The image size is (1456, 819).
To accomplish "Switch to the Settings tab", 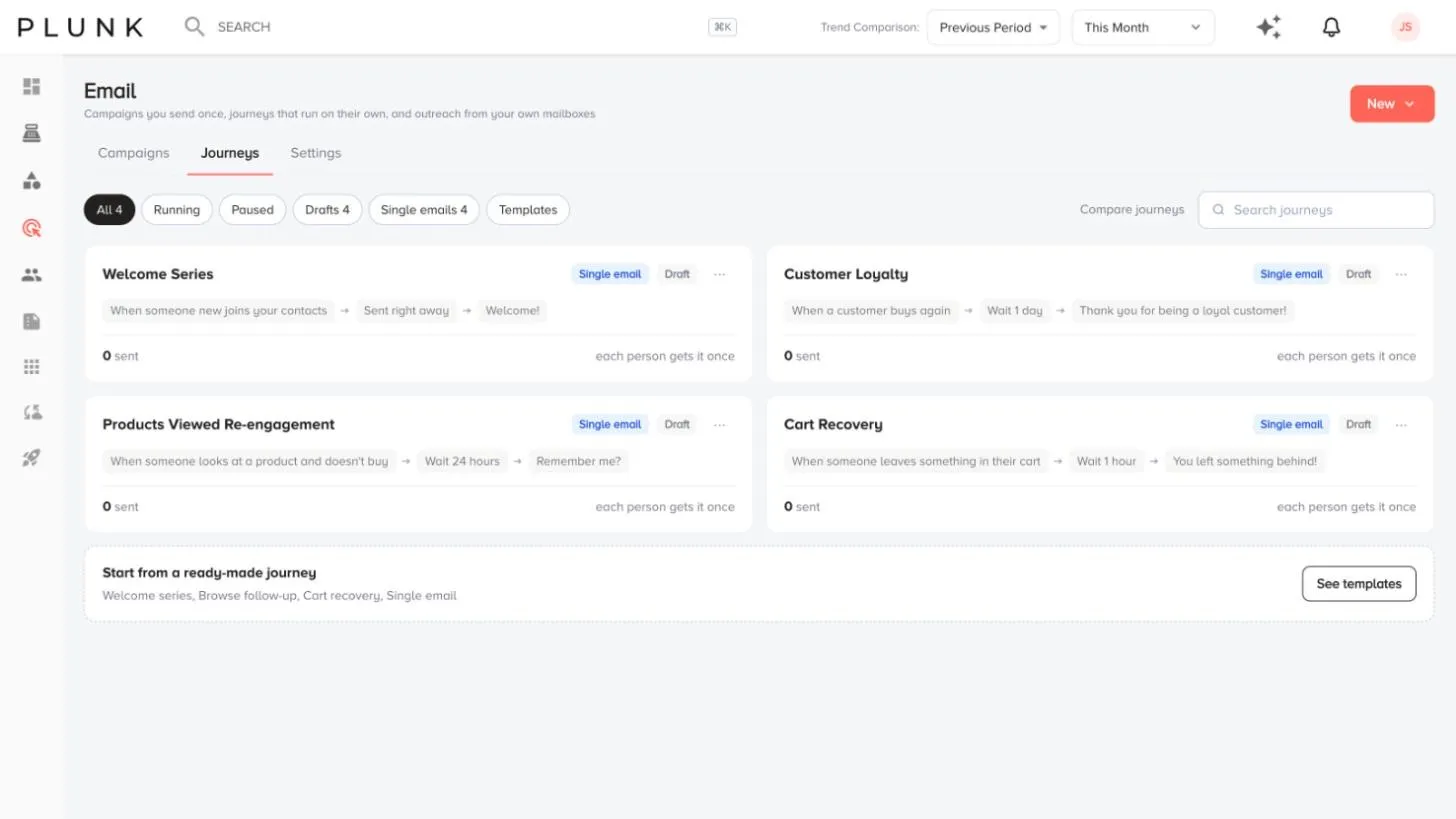I will 316,153.
